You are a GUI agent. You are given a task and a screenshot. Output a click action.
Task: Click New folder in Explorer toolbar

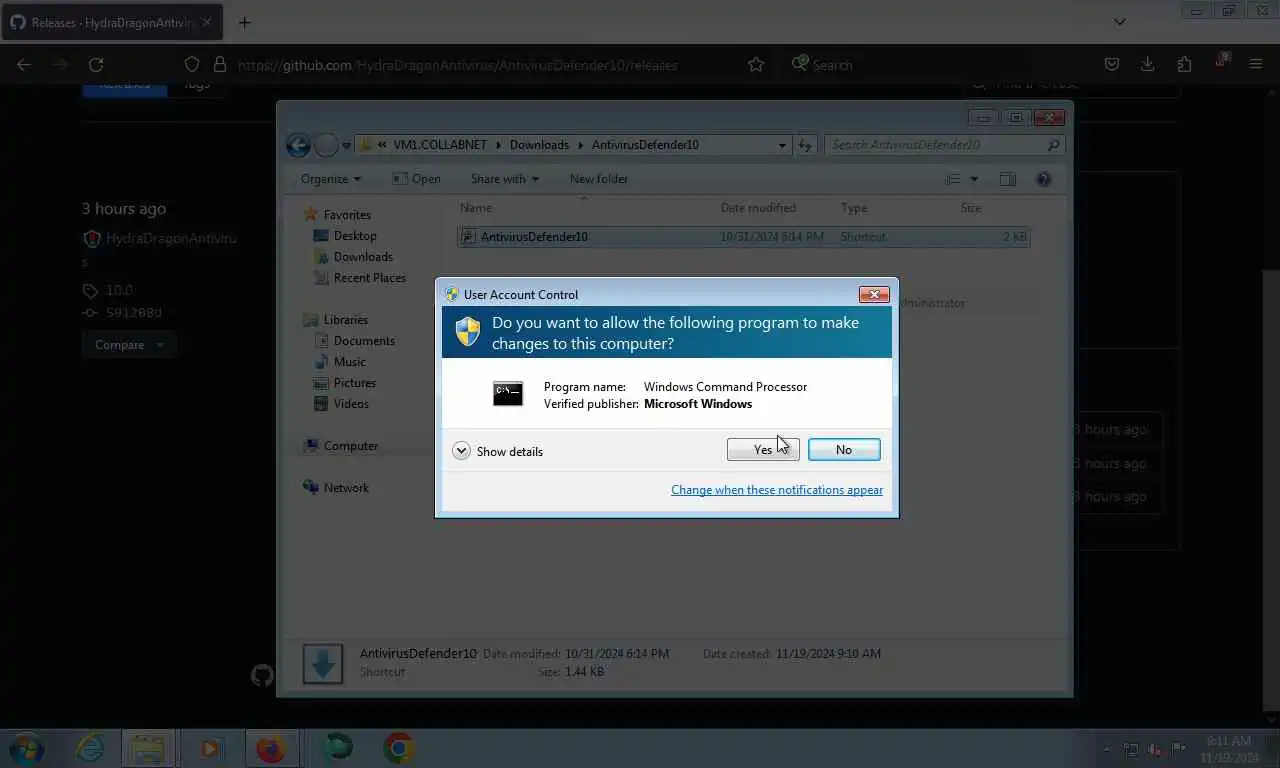pyautogui.click(x=599, y=179)
